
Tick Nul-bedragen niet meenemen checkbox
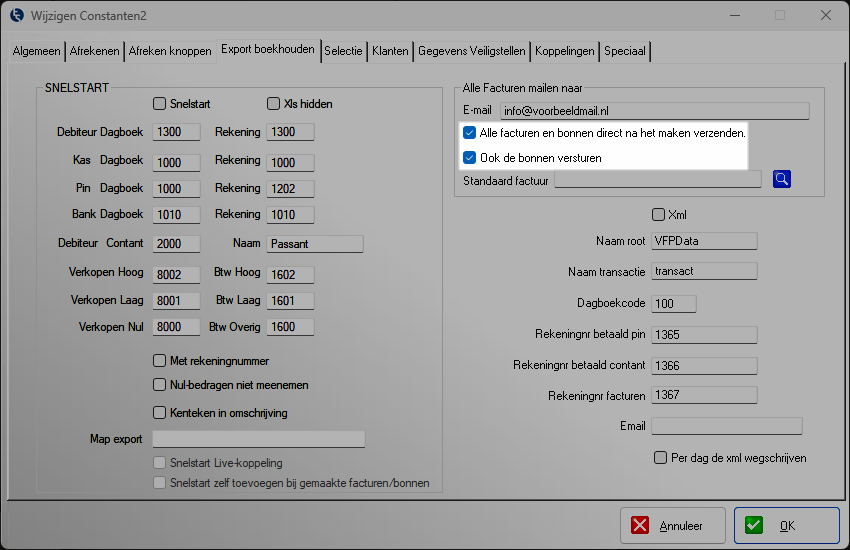point(159,385)
